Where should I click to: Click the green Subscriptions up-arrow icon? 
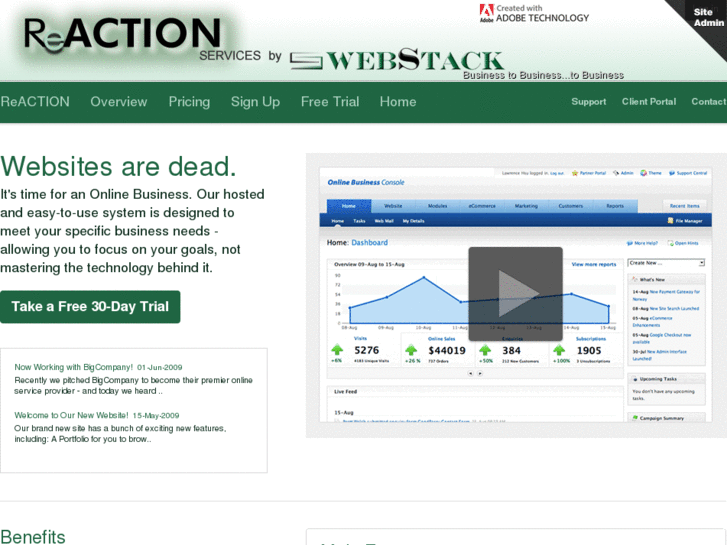[x=559, y=349]
